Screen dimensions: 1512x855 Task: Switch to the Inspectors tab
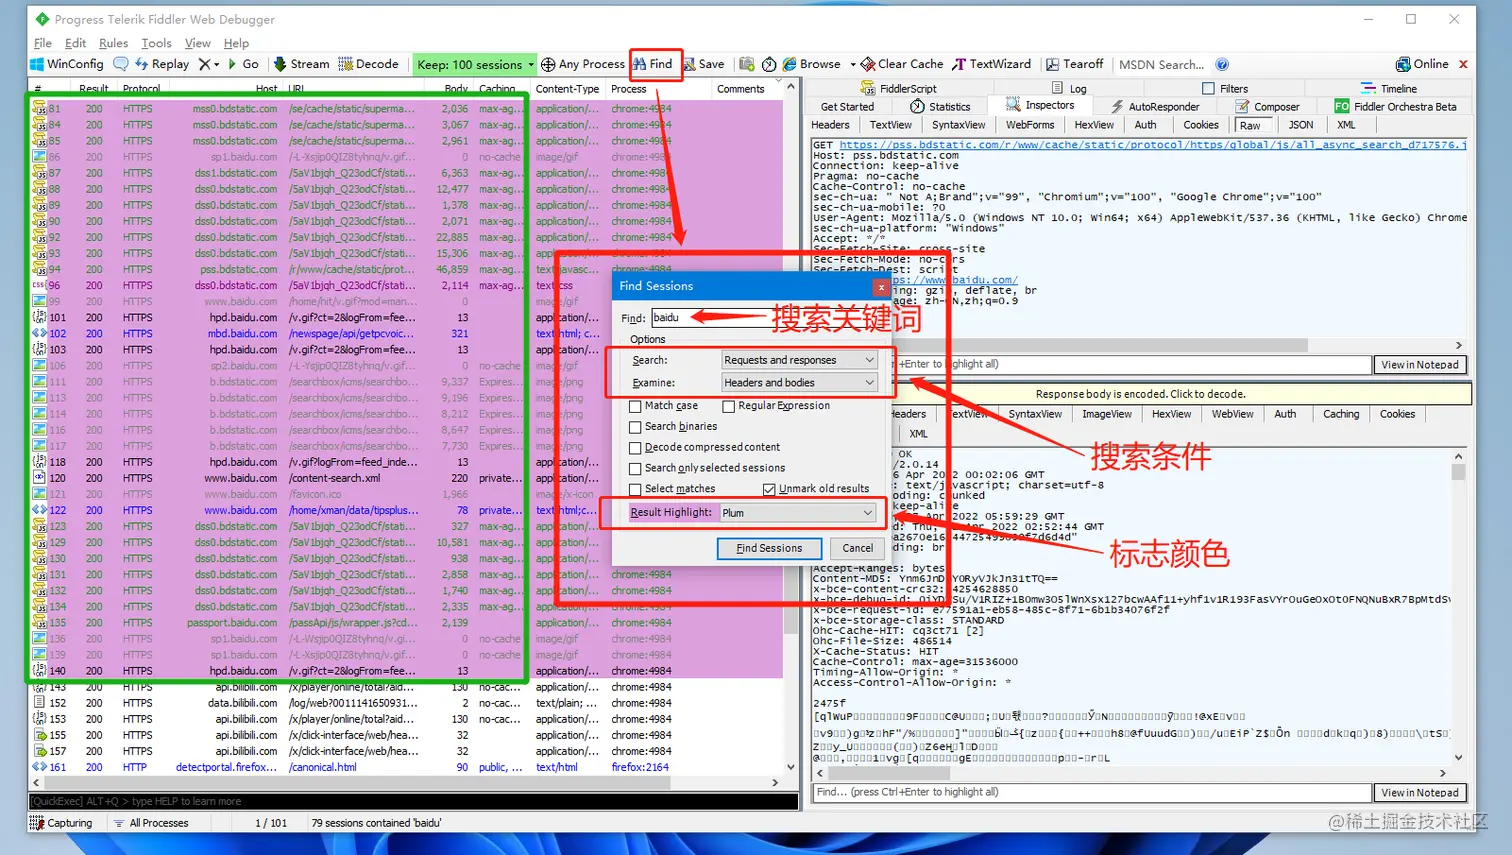tap(1040, 105)
